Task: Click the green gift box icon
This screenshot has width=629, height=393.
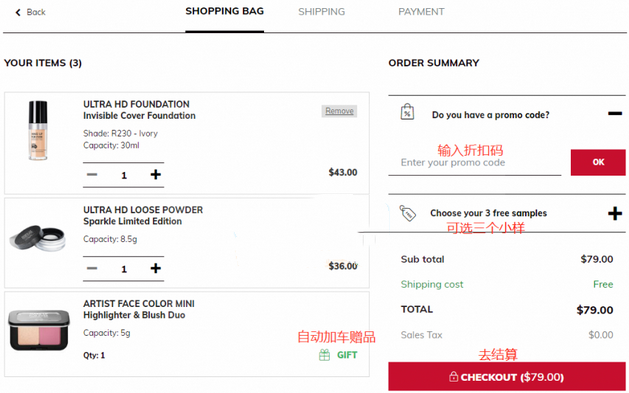Action: (325, 355)
